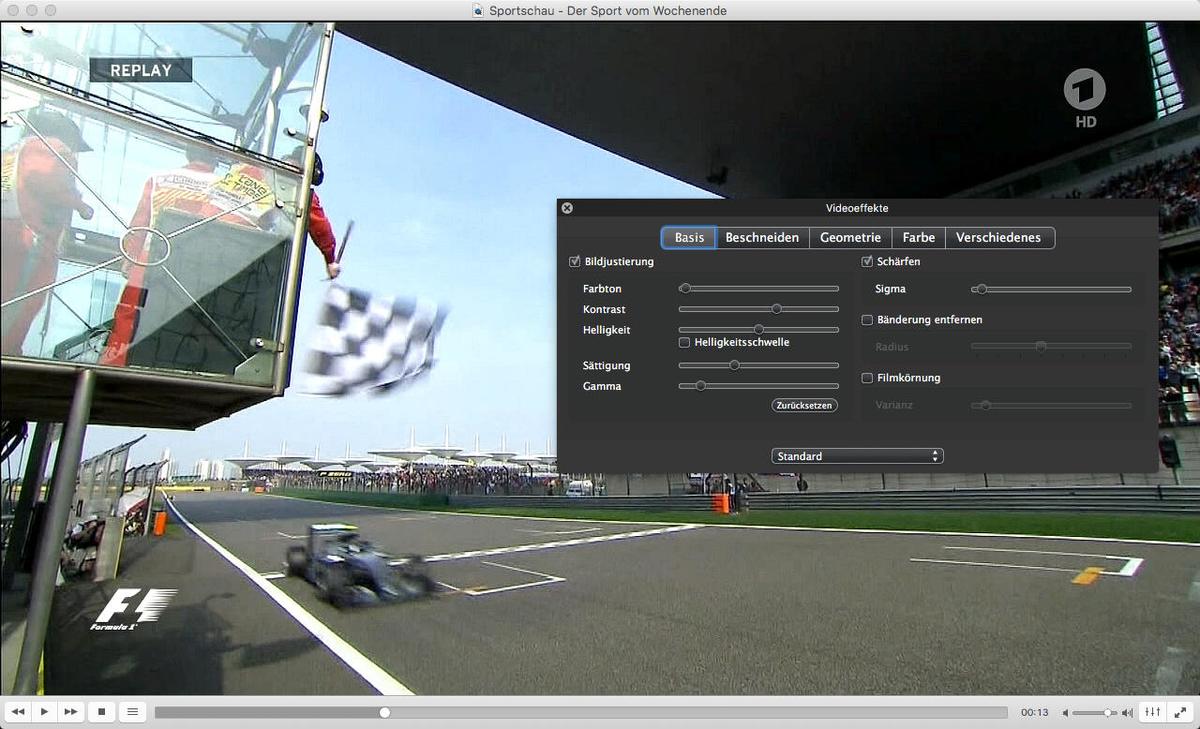Click the Kontrast slider handle
Screen dimensions: 1200x729
coord(776,309)
